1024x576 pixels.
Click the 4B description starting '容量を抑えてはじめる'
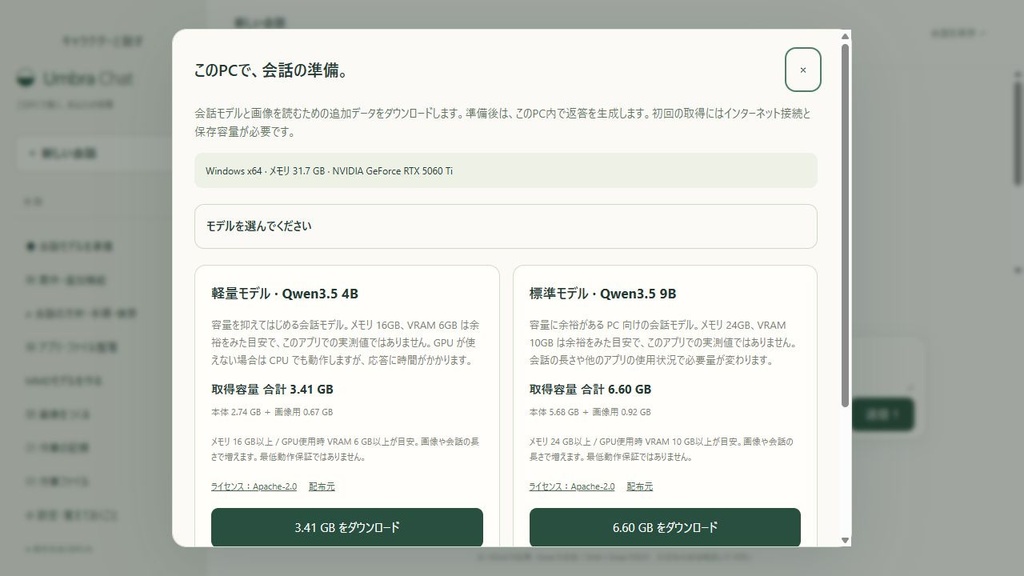[x=345, y=342]
